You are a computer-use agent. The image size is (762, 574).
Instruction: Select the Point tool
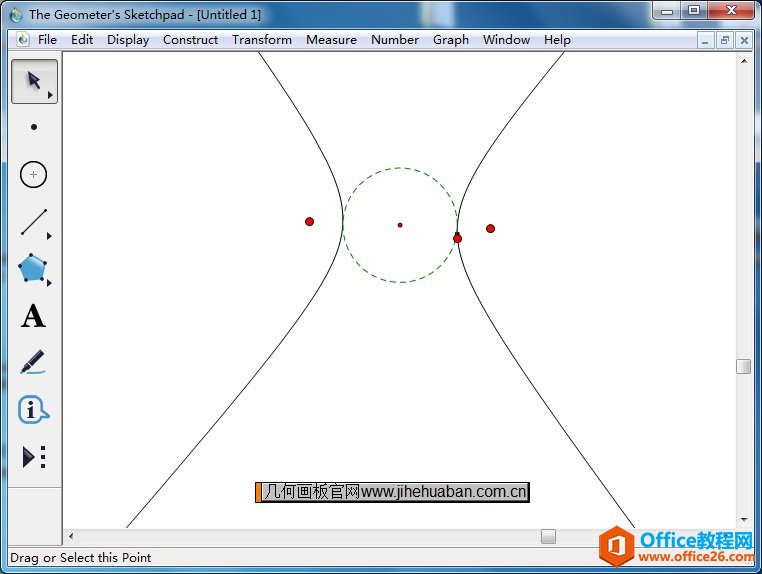[x=34, y=127]
